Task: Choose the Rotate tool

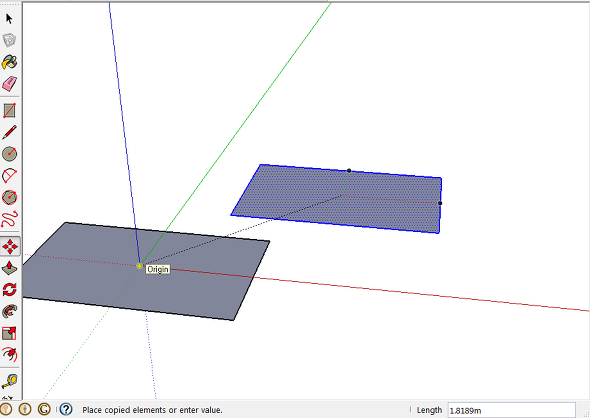Action: [x=9, y=289]
